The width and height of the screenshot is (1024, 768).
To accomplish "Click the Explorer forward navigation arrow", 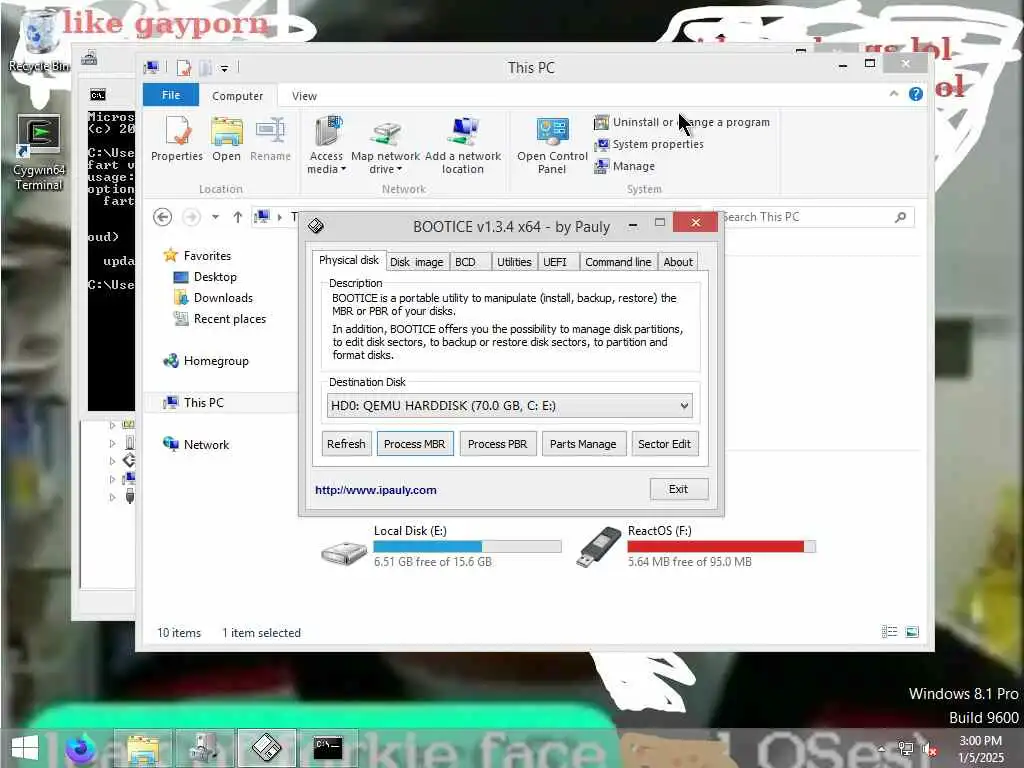I will 191,217.
